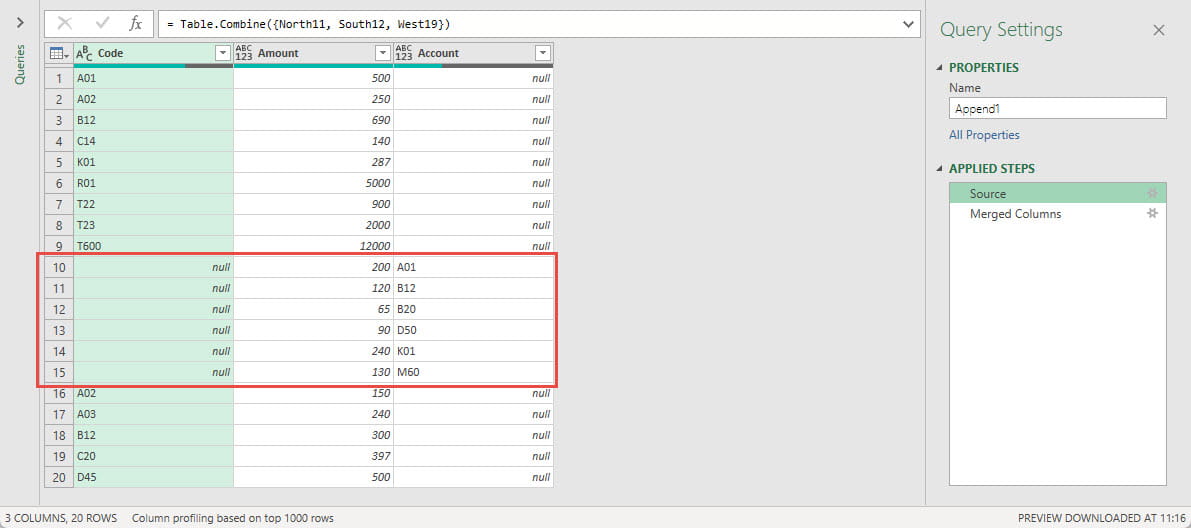Open the All Properties link

tap(984, 135)
